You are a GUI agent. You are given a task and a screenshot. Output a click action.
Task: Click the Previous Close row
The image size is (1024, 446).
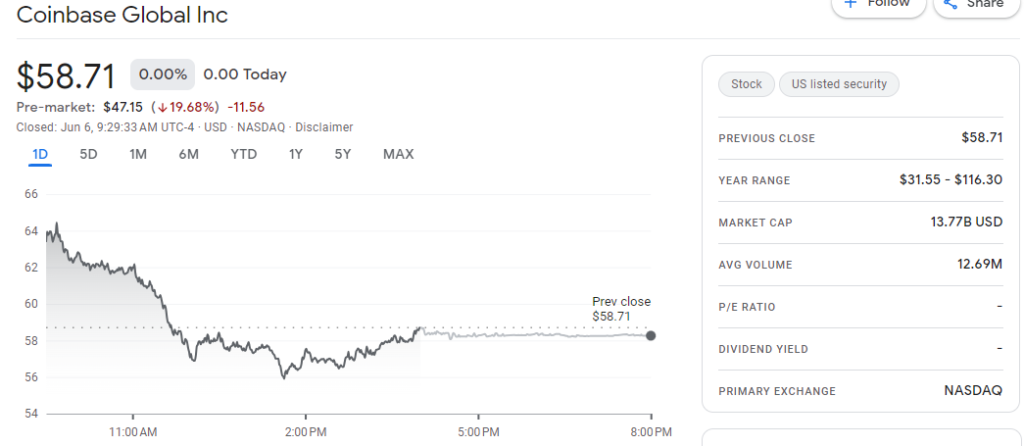[860, 138]
